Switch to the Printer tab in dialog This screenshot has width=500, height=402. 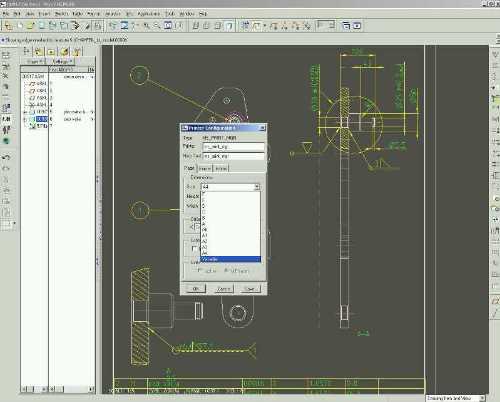tap(205, 169)
